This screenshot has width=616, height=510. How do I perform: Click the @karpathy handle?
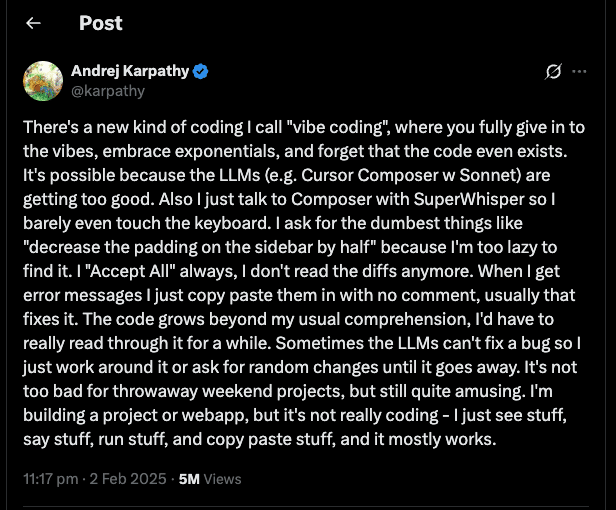click(108, 91)
